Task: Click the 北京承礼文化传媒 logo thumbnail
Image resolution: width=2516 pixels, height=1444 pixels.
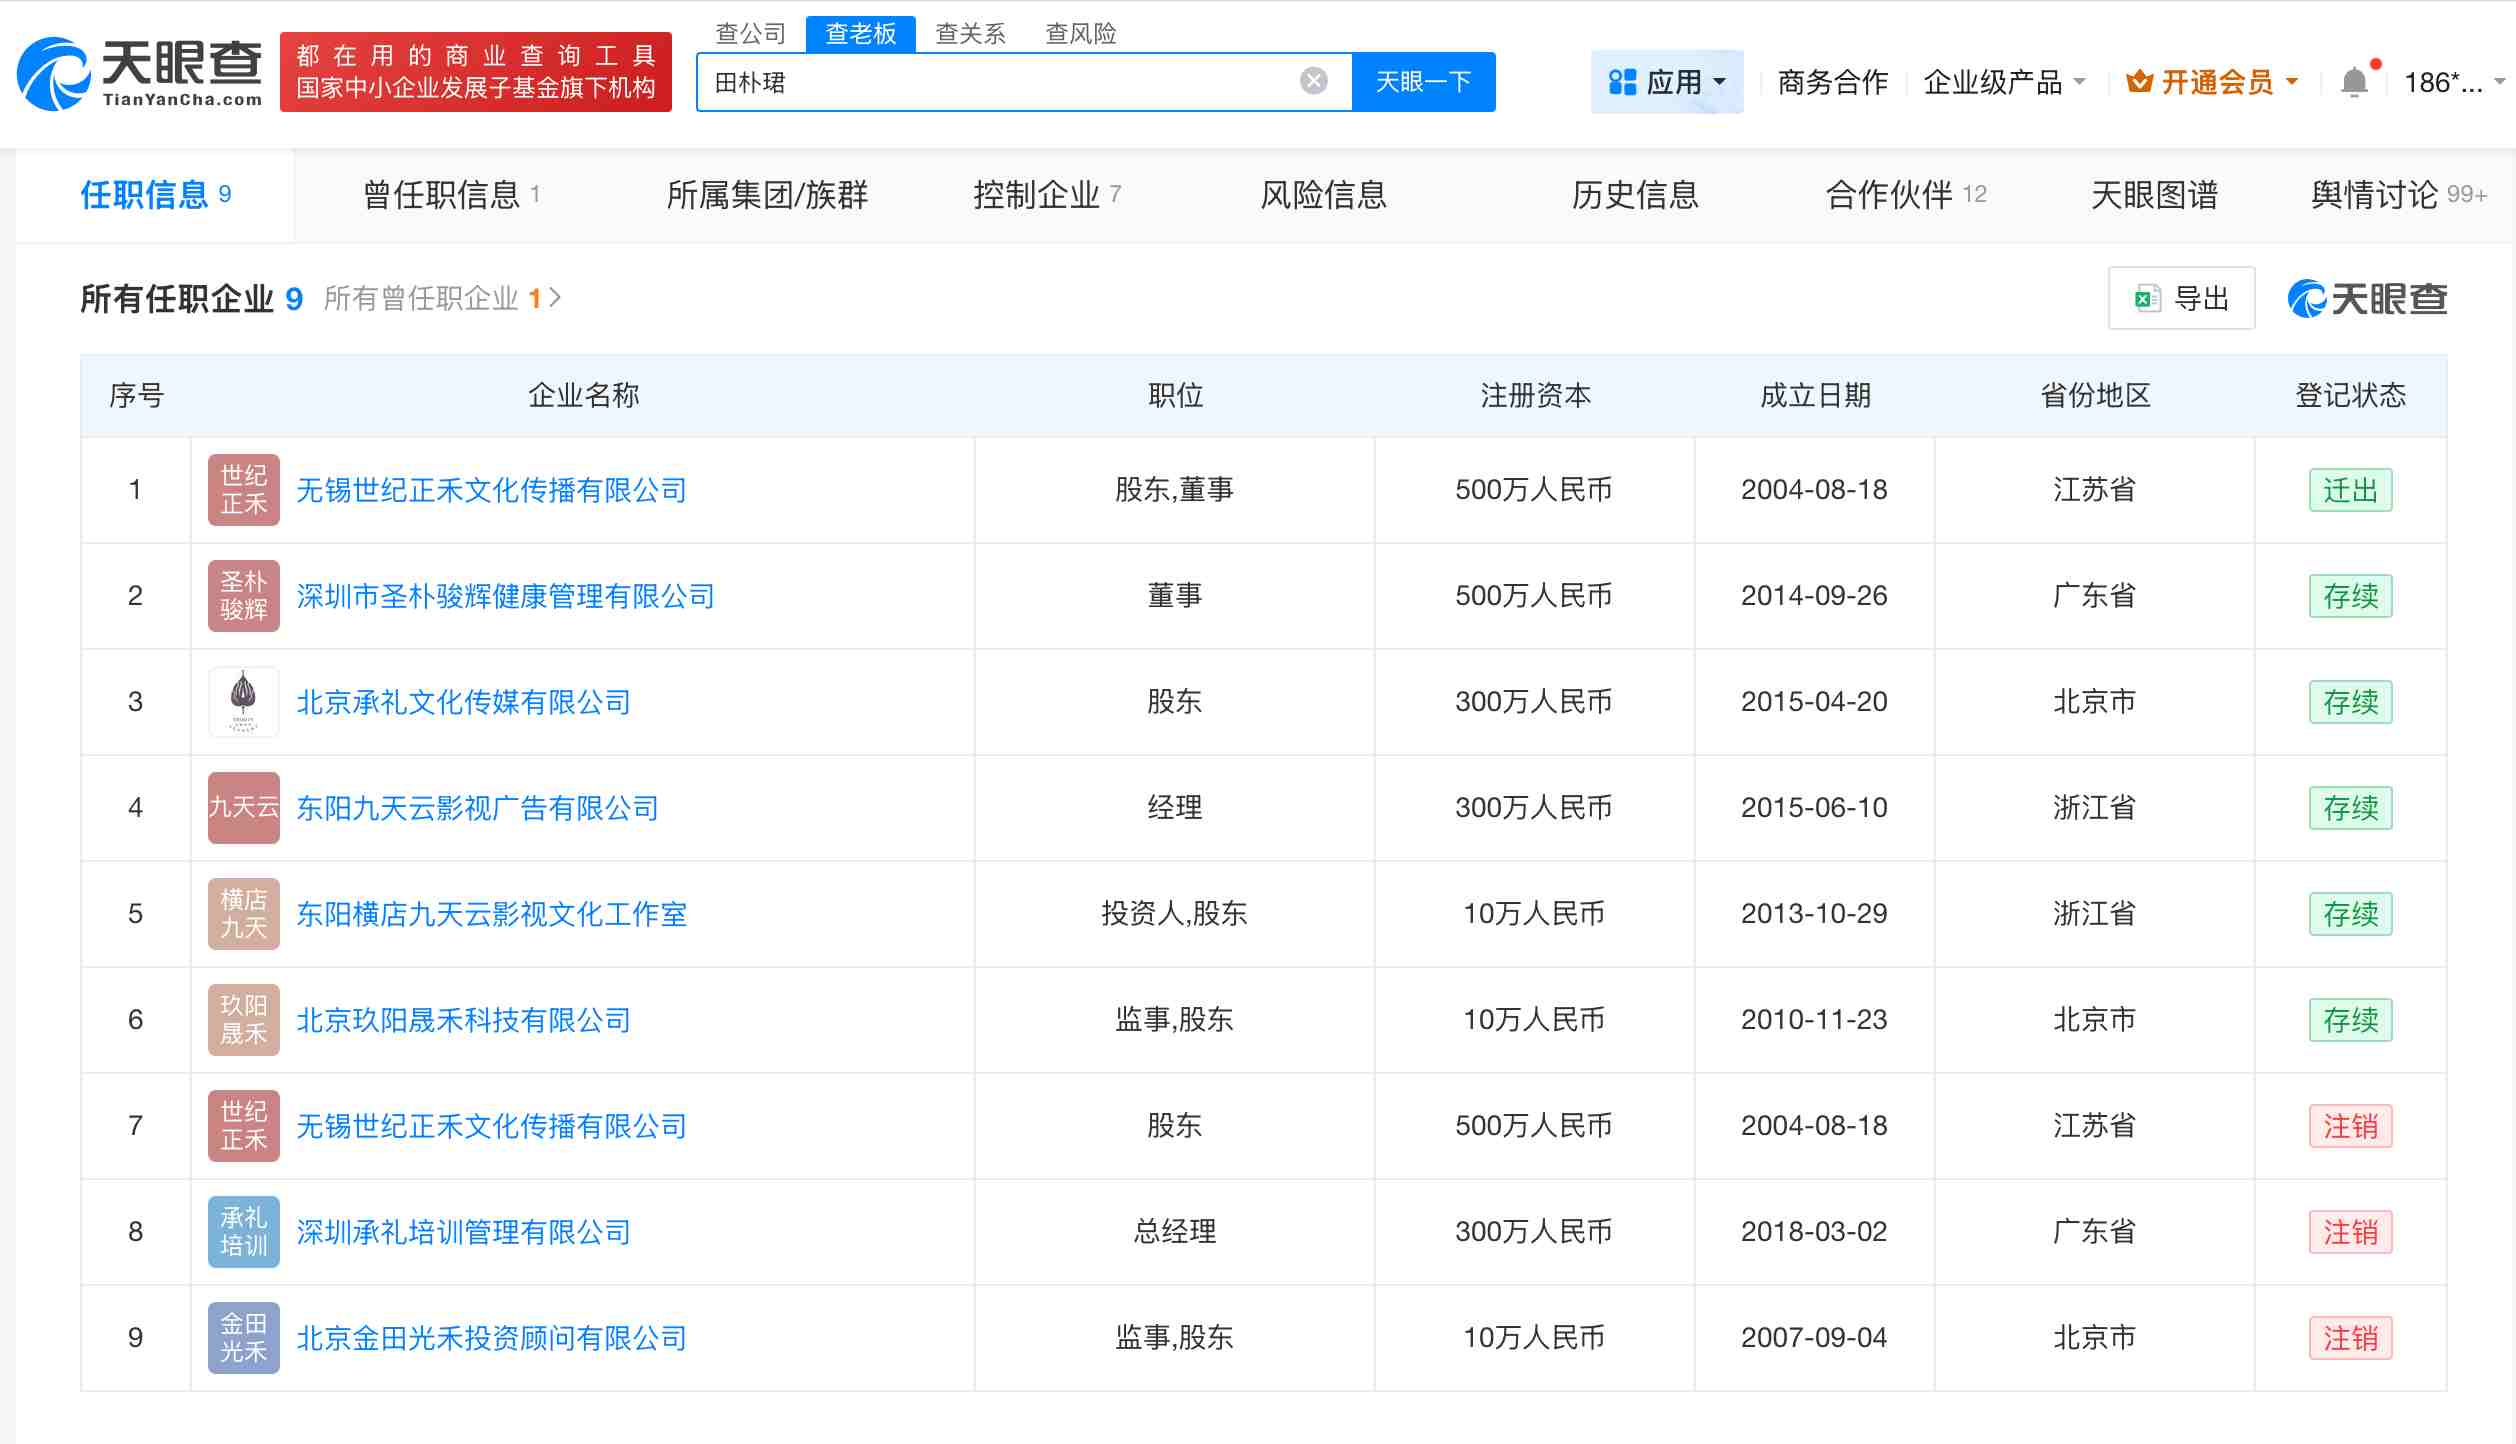Action: pos(243,701)
